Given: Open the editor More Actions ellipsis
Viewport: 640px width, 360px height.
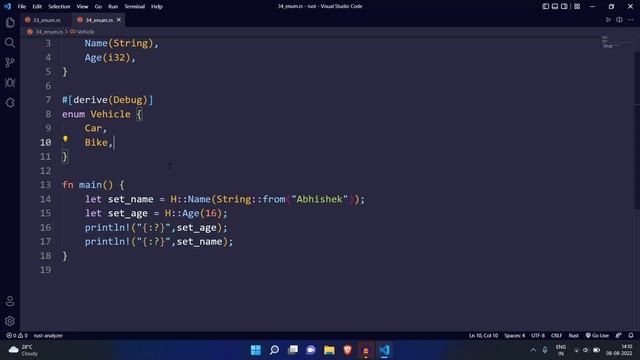Looking at the screenshot, I should [630, 20].
